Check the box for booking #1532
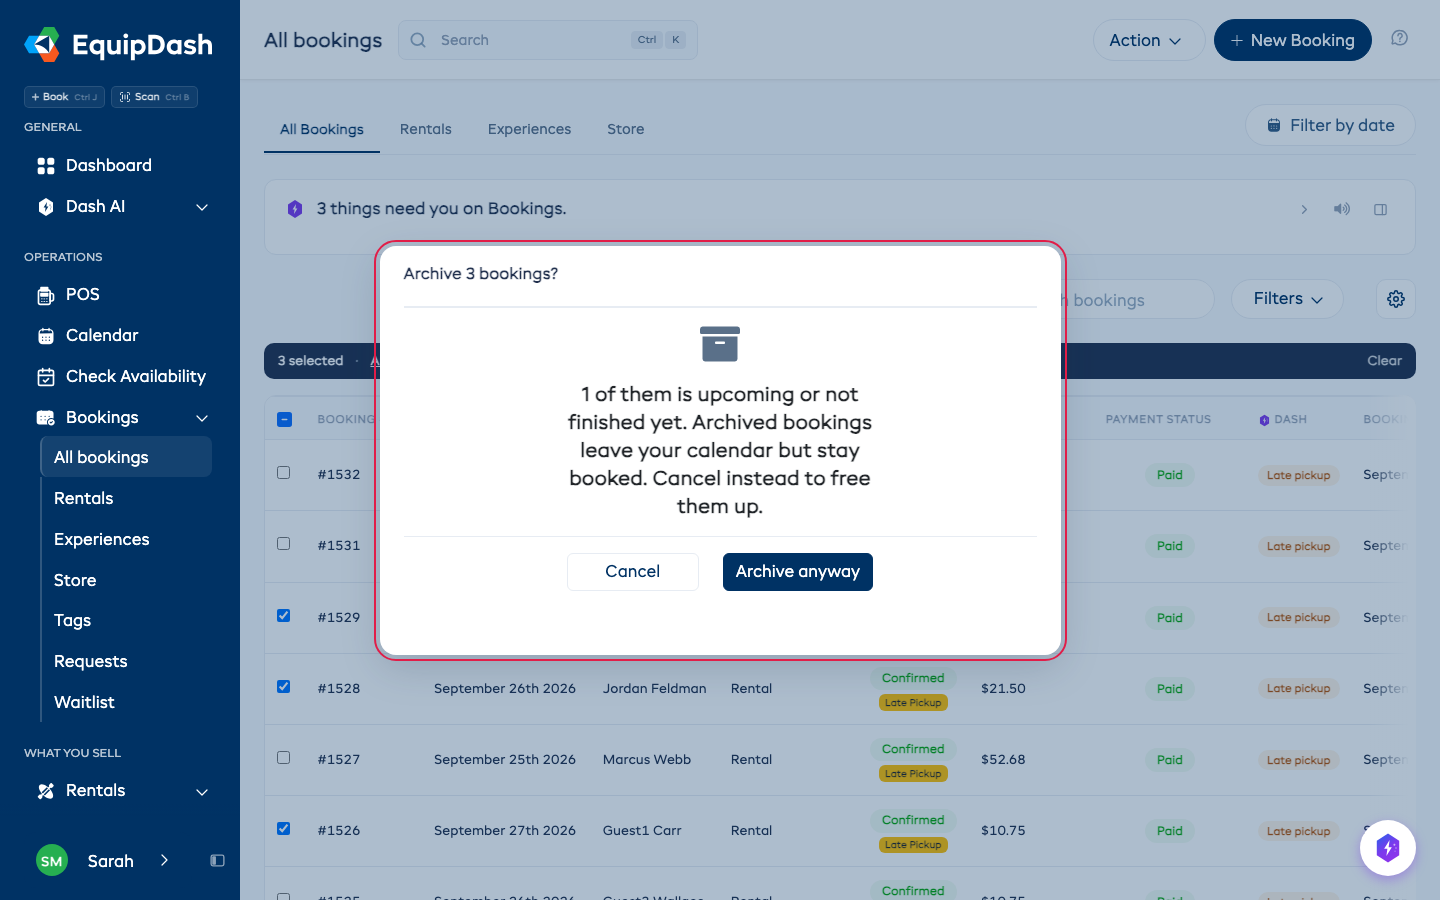Screen dimensions: 1440x900 tap(284, 472)
